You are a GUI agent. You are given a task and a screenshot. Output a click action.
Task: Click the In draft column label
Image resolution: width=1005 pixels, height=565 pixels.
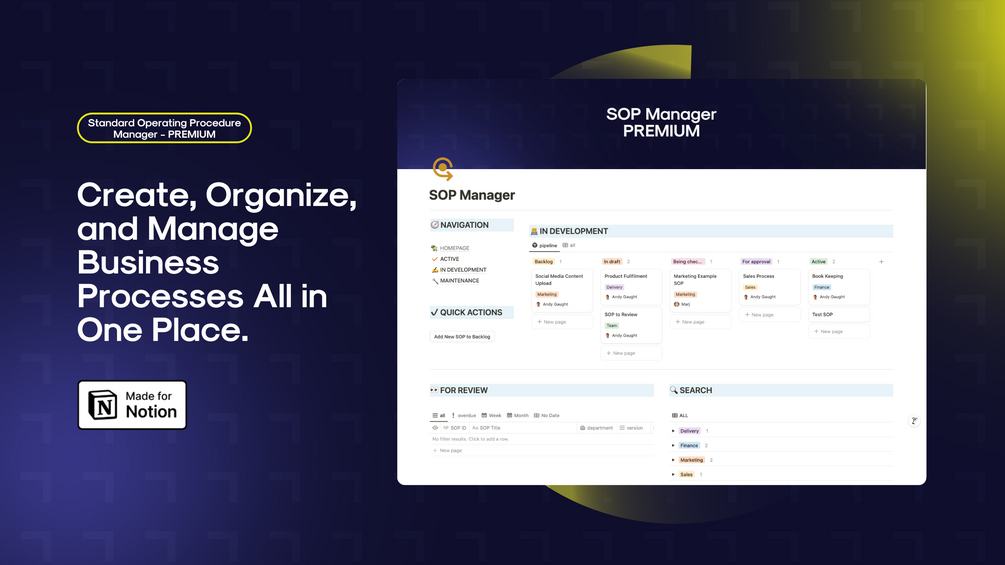[612, 261]
